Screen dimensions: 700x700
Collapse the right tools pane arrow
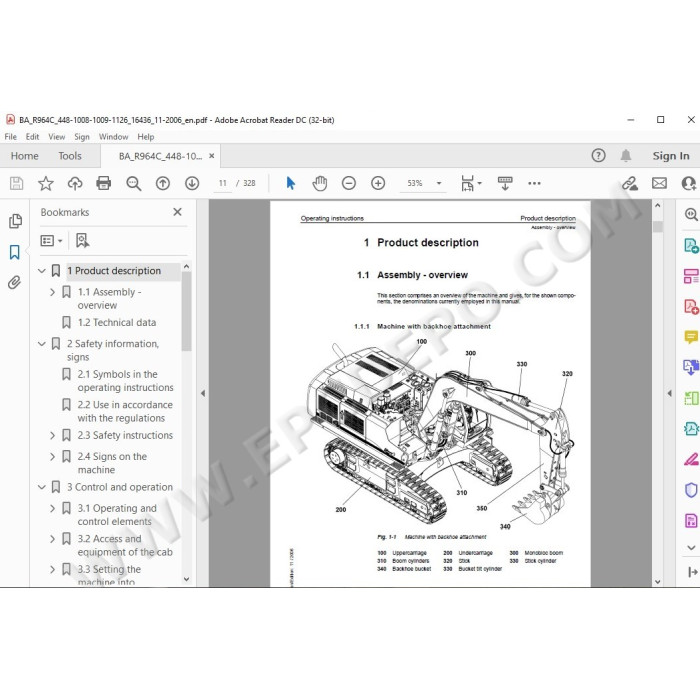pos(669,393)
